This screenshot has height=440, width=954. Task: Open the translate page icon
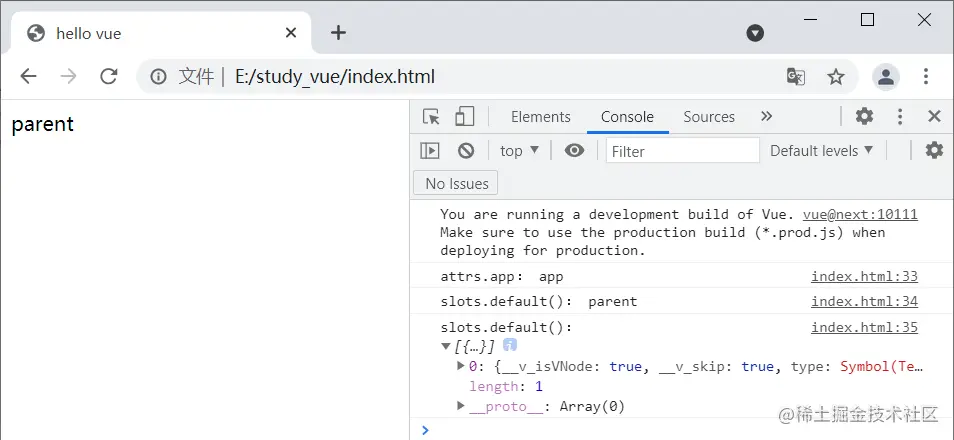796,77
